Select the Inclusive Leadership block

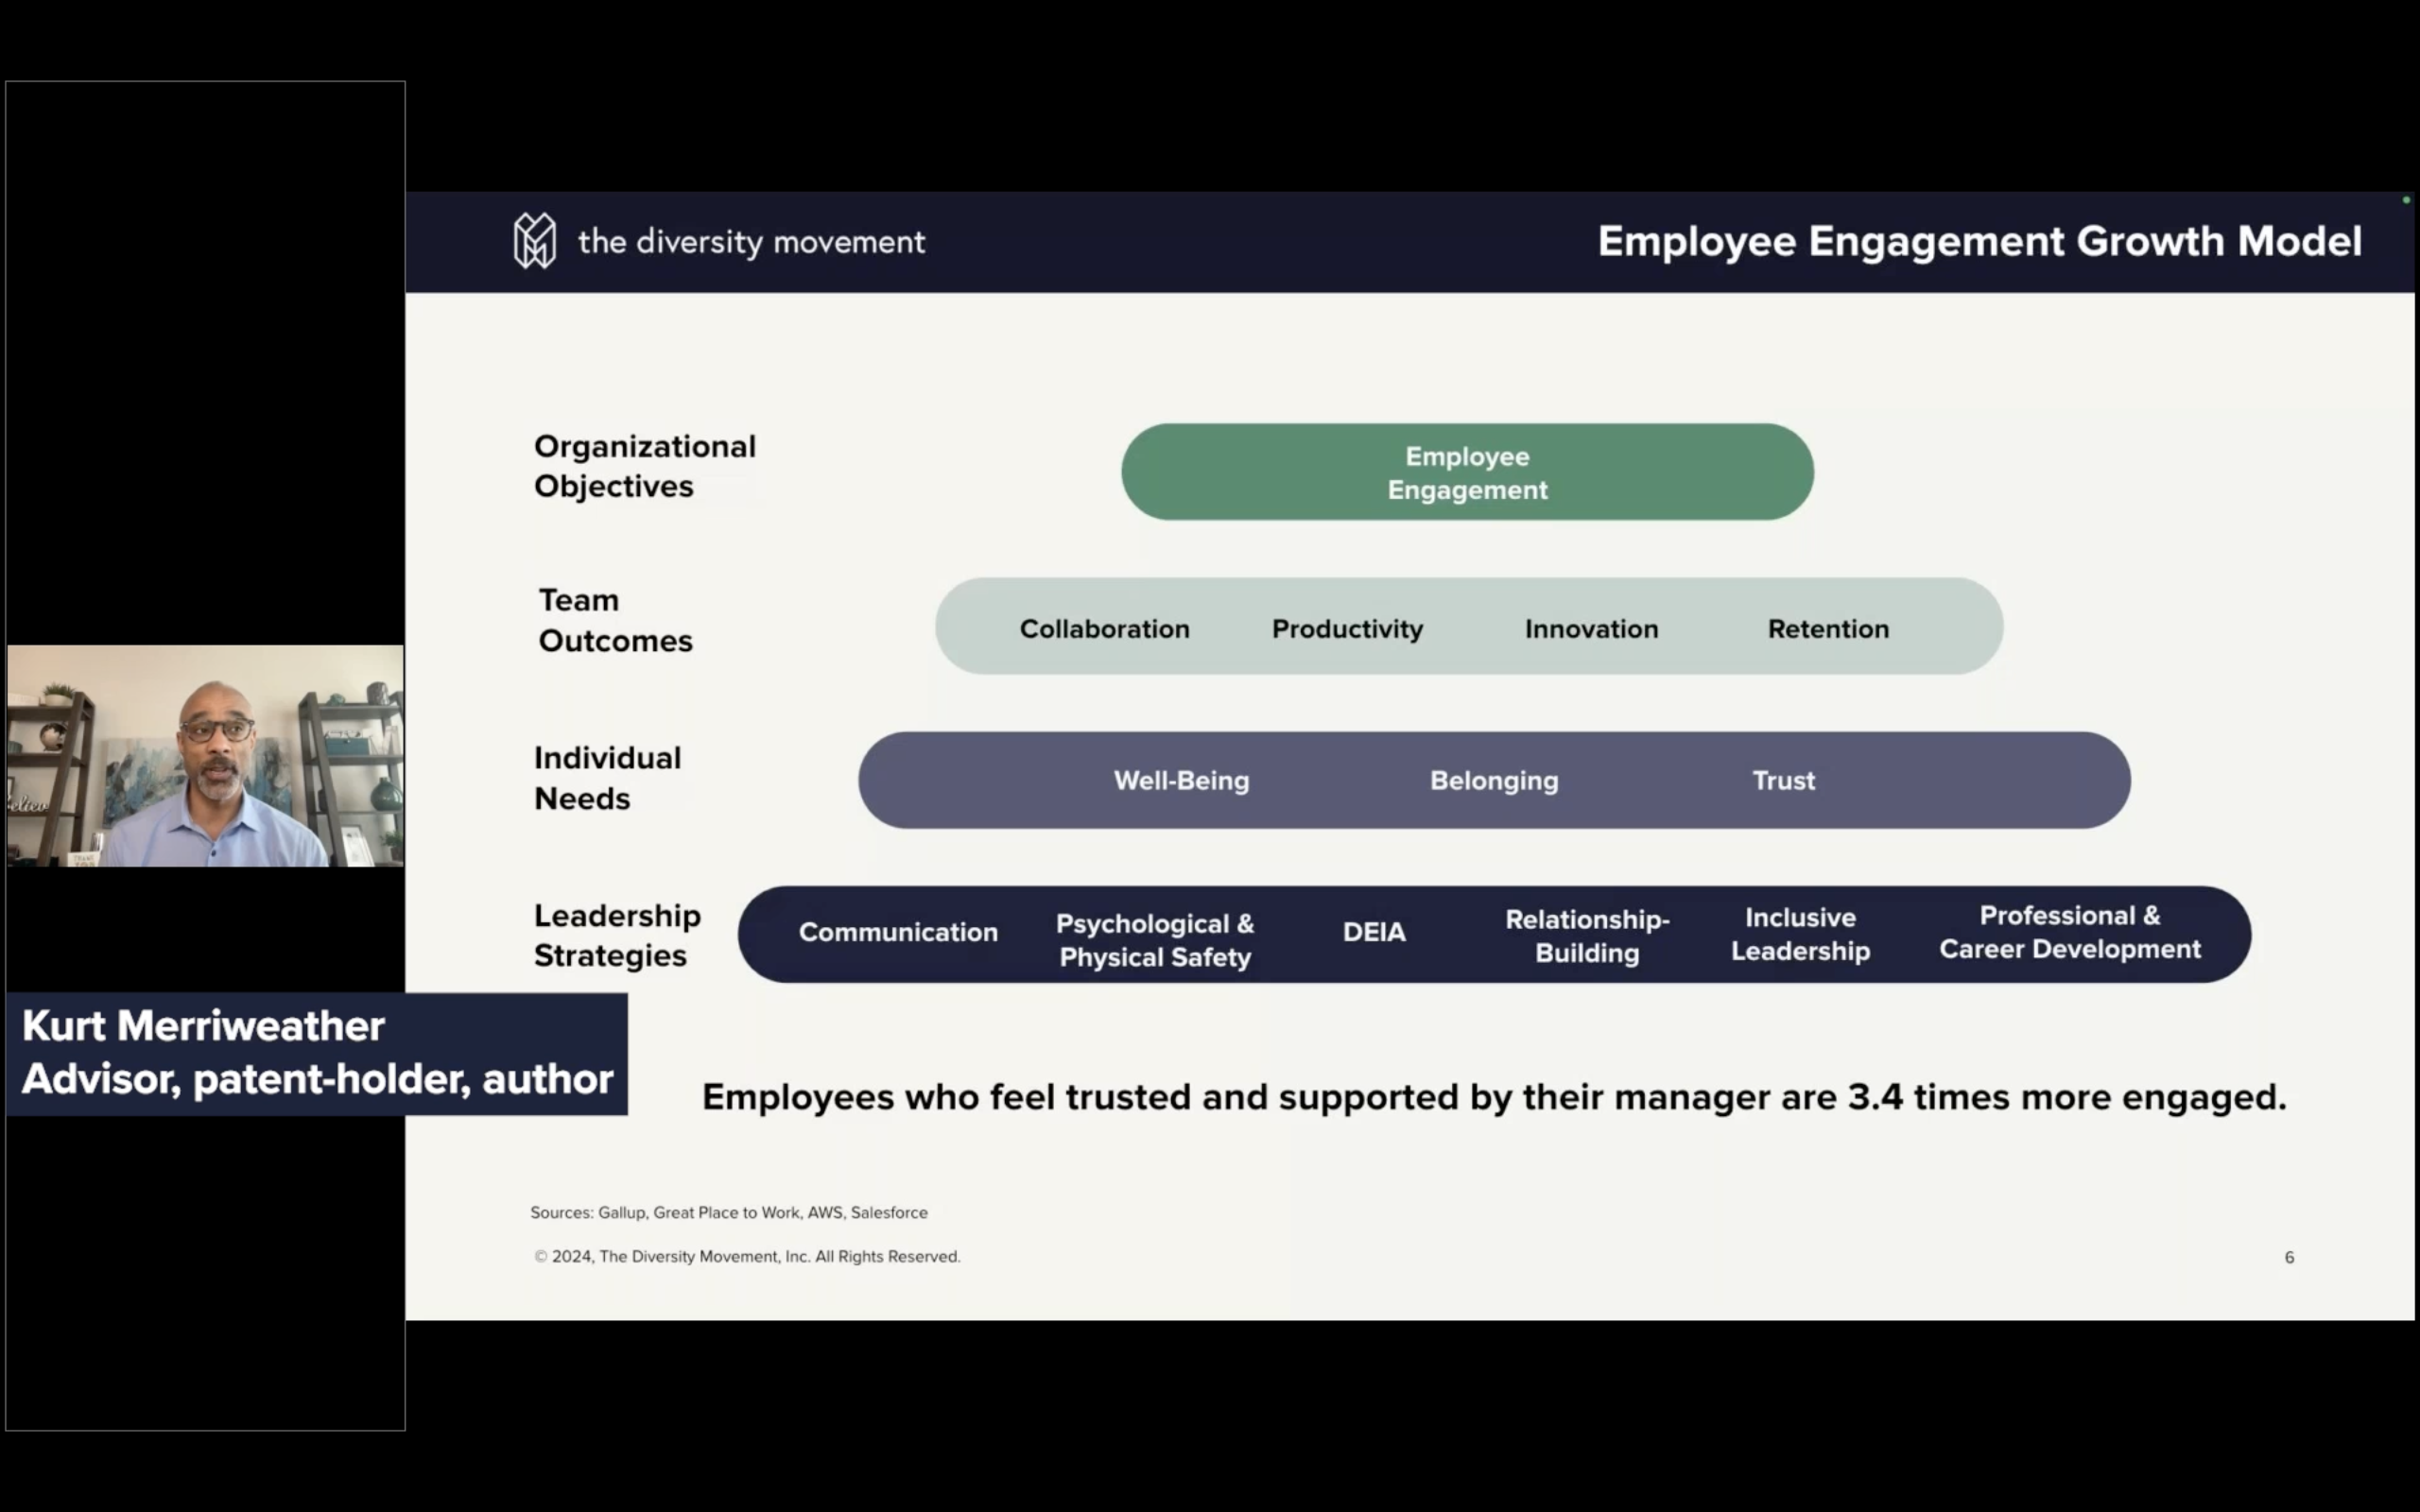[1800, 933]
